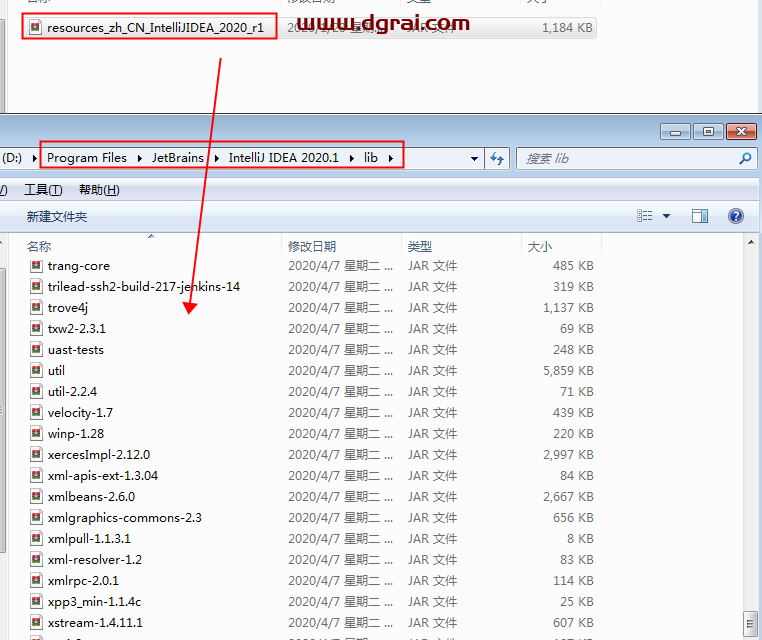Expand arrow after lib in address bar
Screen dimensions: 762x640
click(391, 158)
